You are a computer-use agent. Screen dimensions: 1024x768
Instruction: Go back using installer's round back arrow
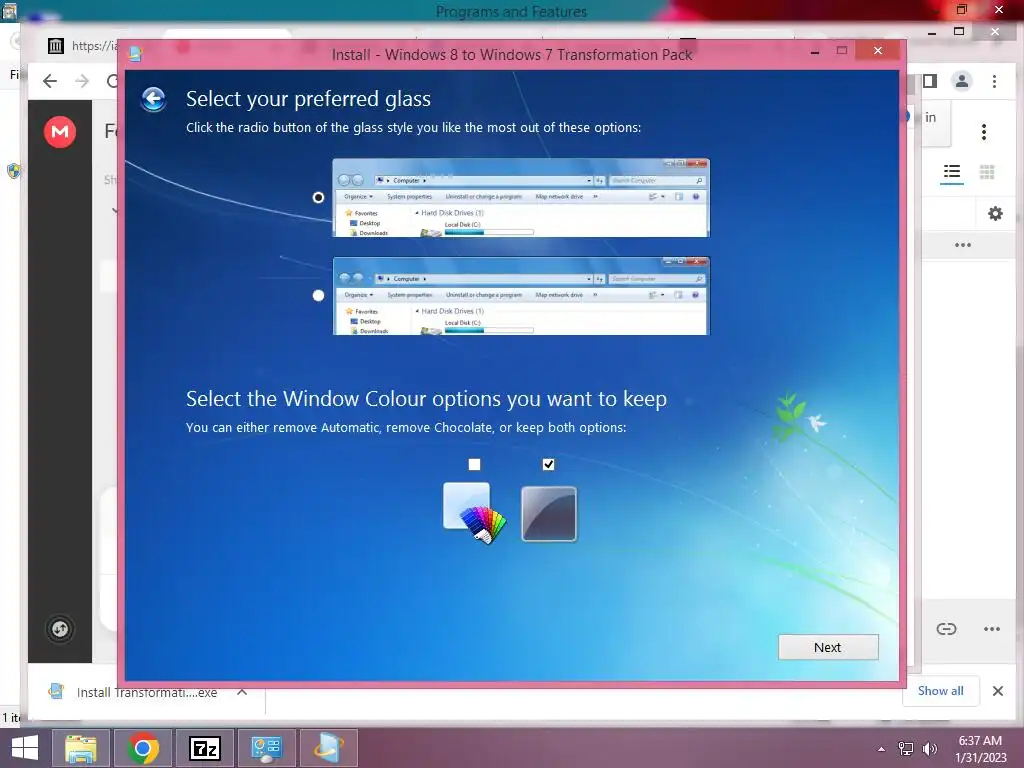(153, 99)
